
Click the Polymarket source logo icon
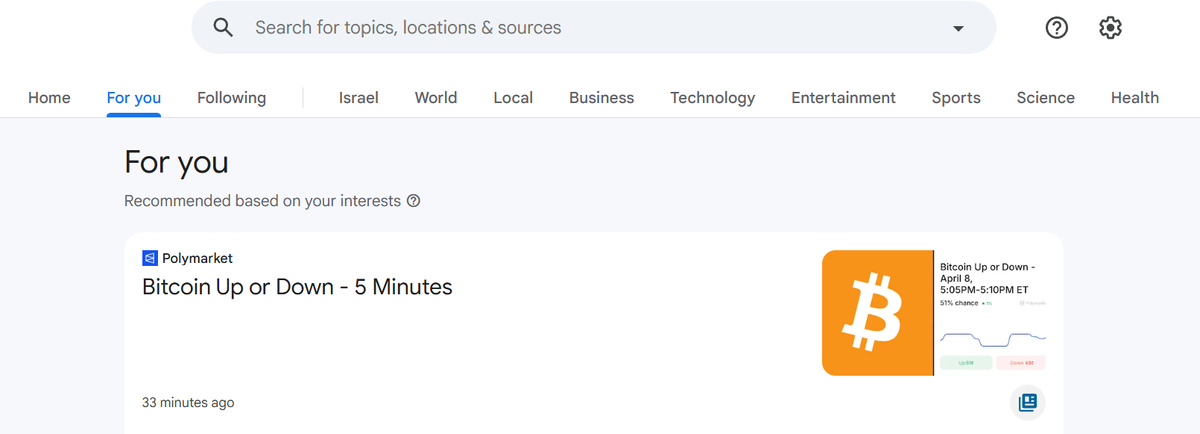150,258
